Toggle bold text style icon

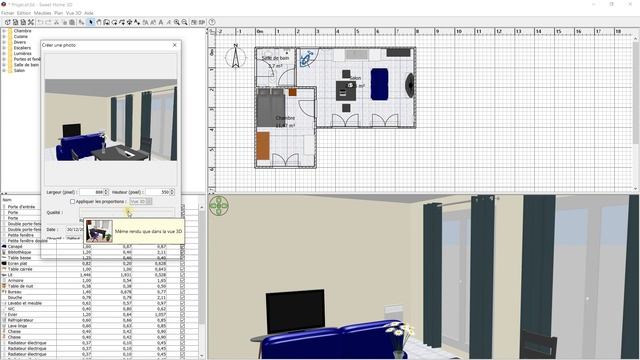[x=161, y=22]
